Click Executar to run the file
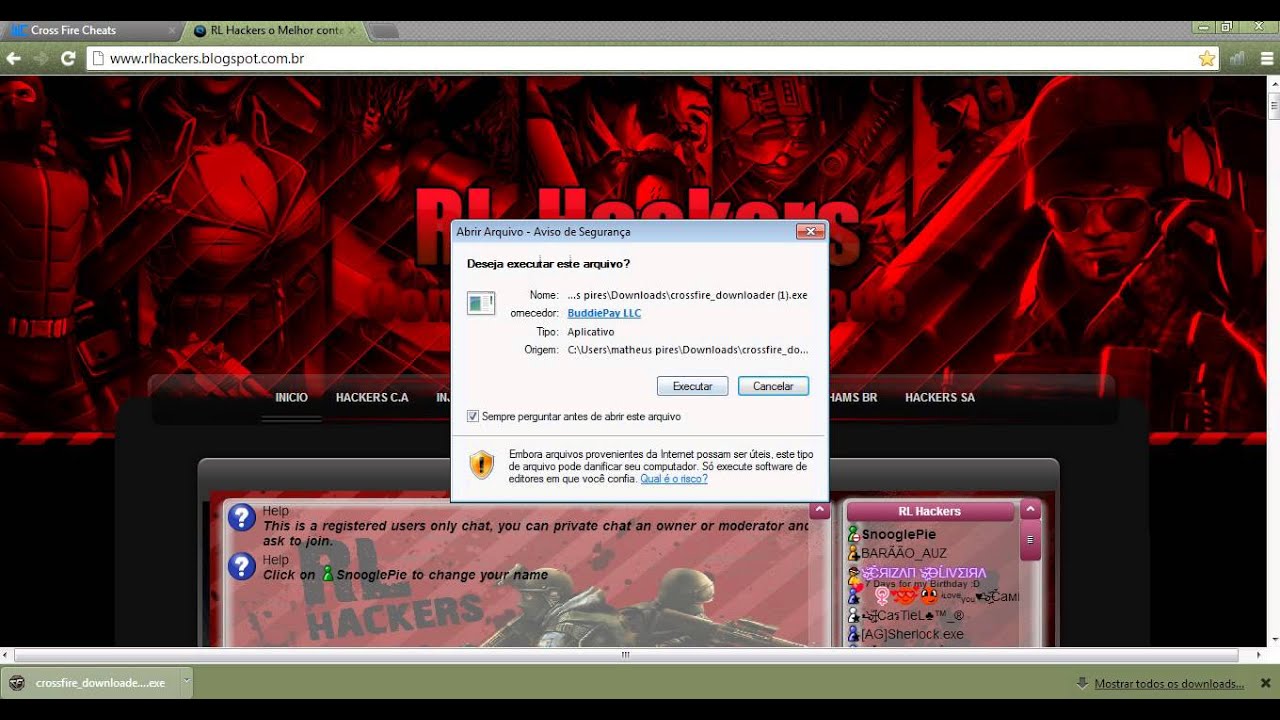This screenshot has width=1280, height=720. pyautogui.click(x=692, y=386)
